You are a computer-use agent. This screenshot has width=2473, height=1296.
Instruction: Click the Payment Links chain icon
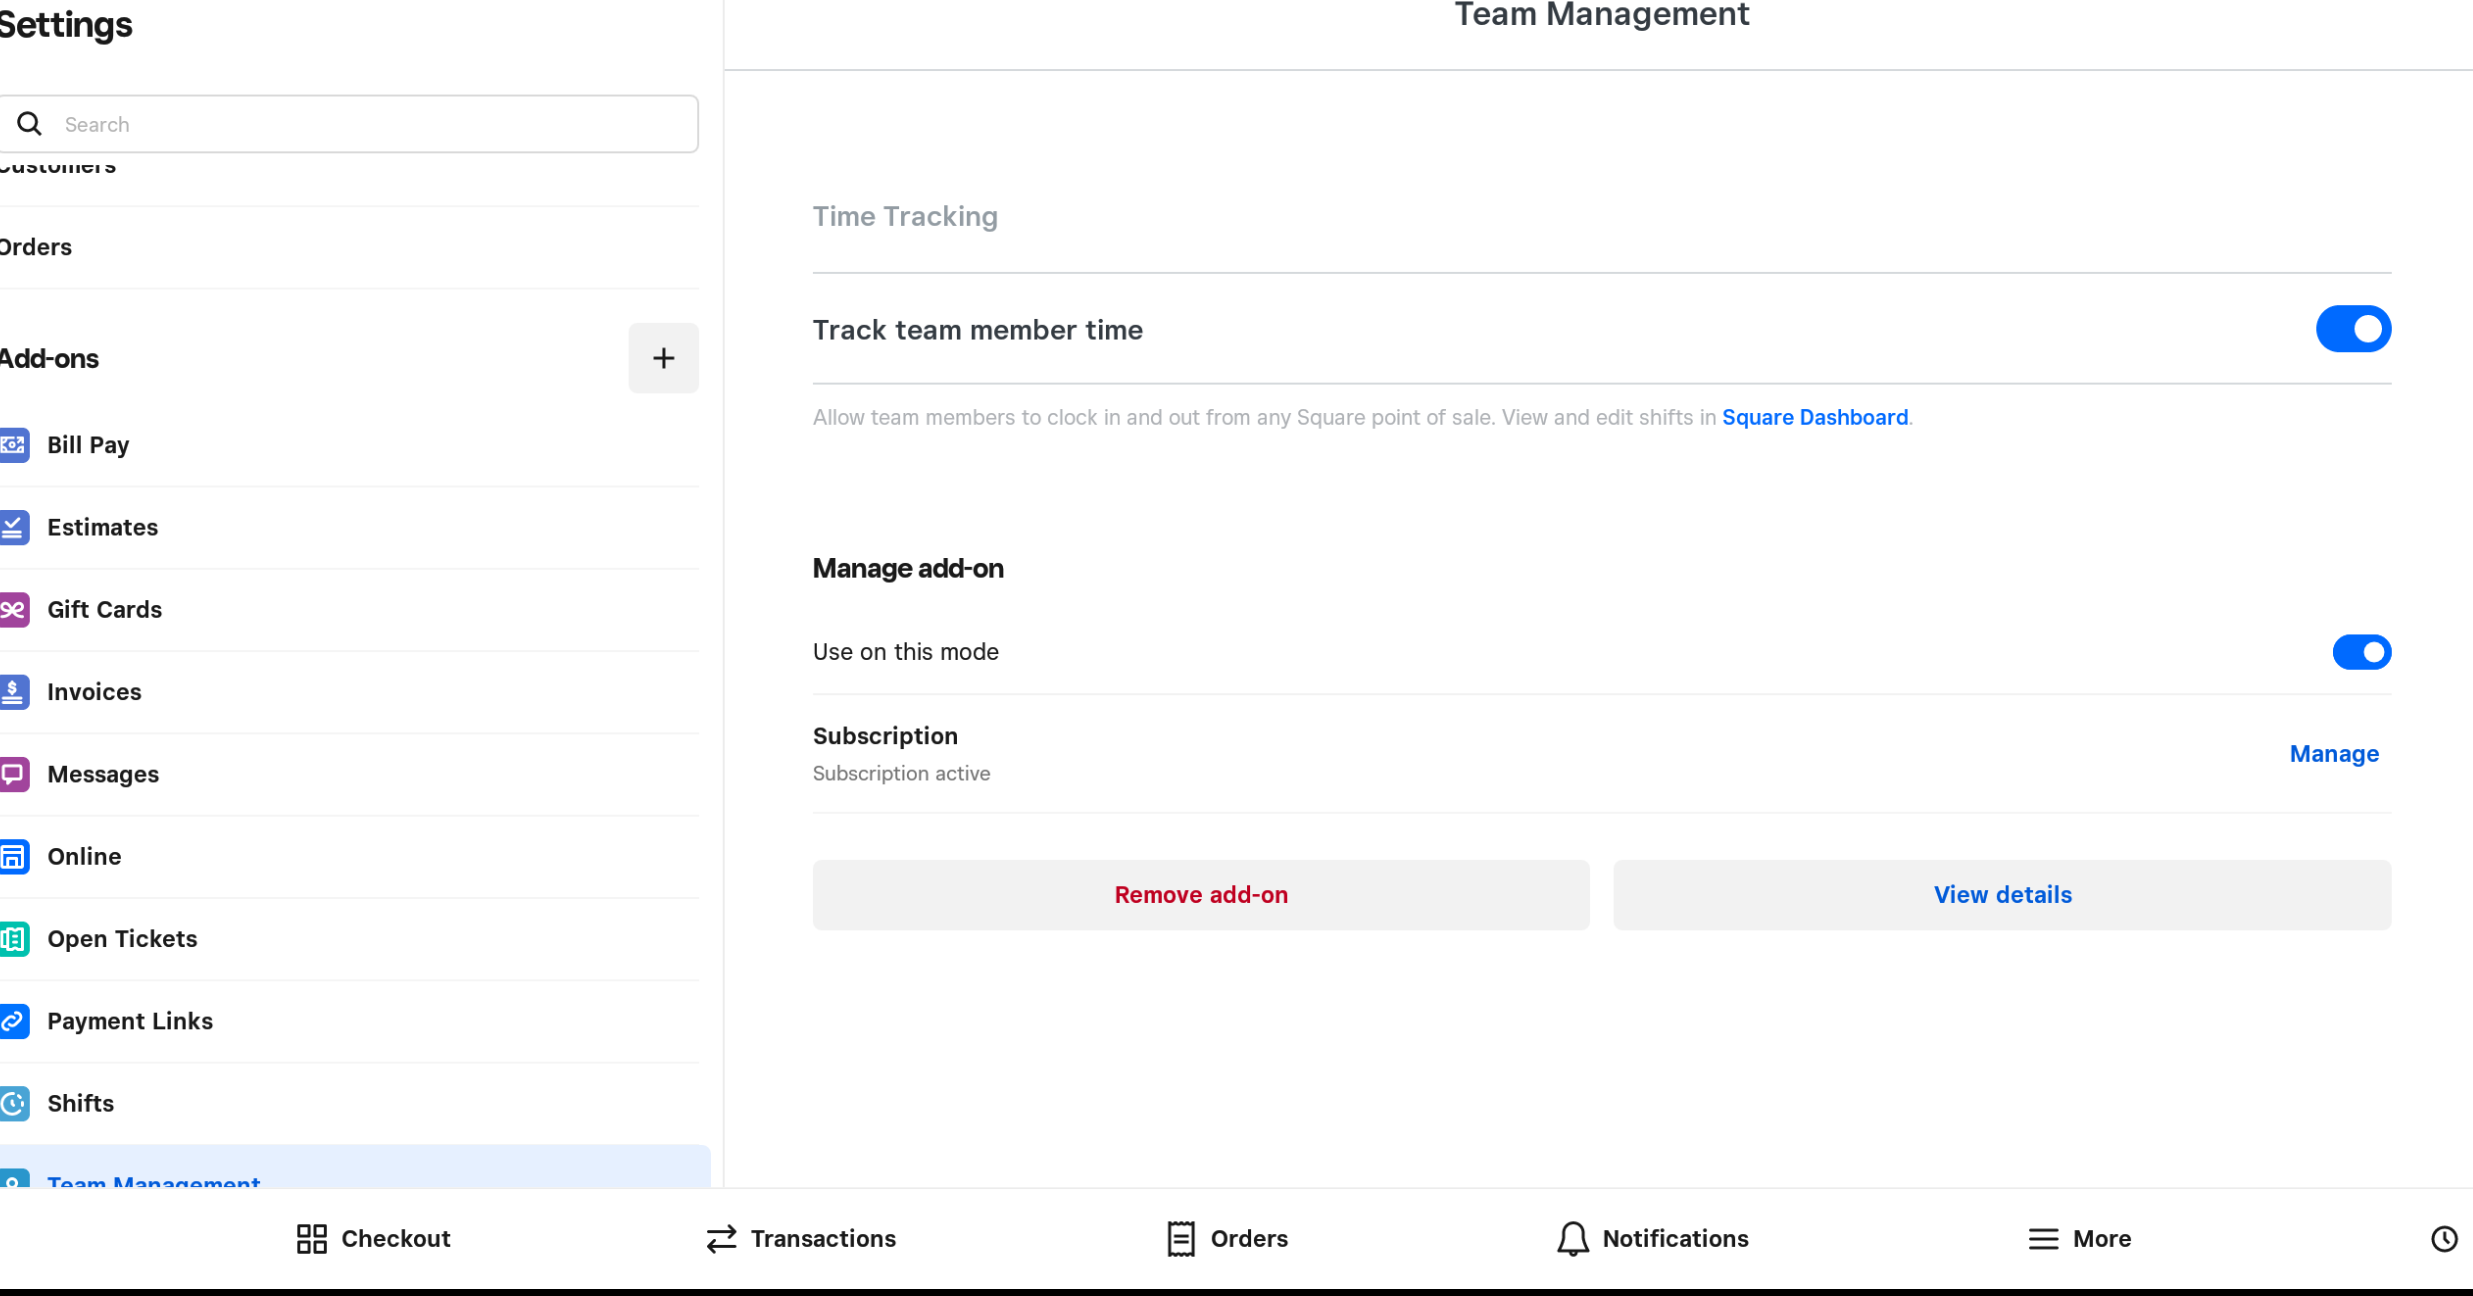tap(14, 1021)
